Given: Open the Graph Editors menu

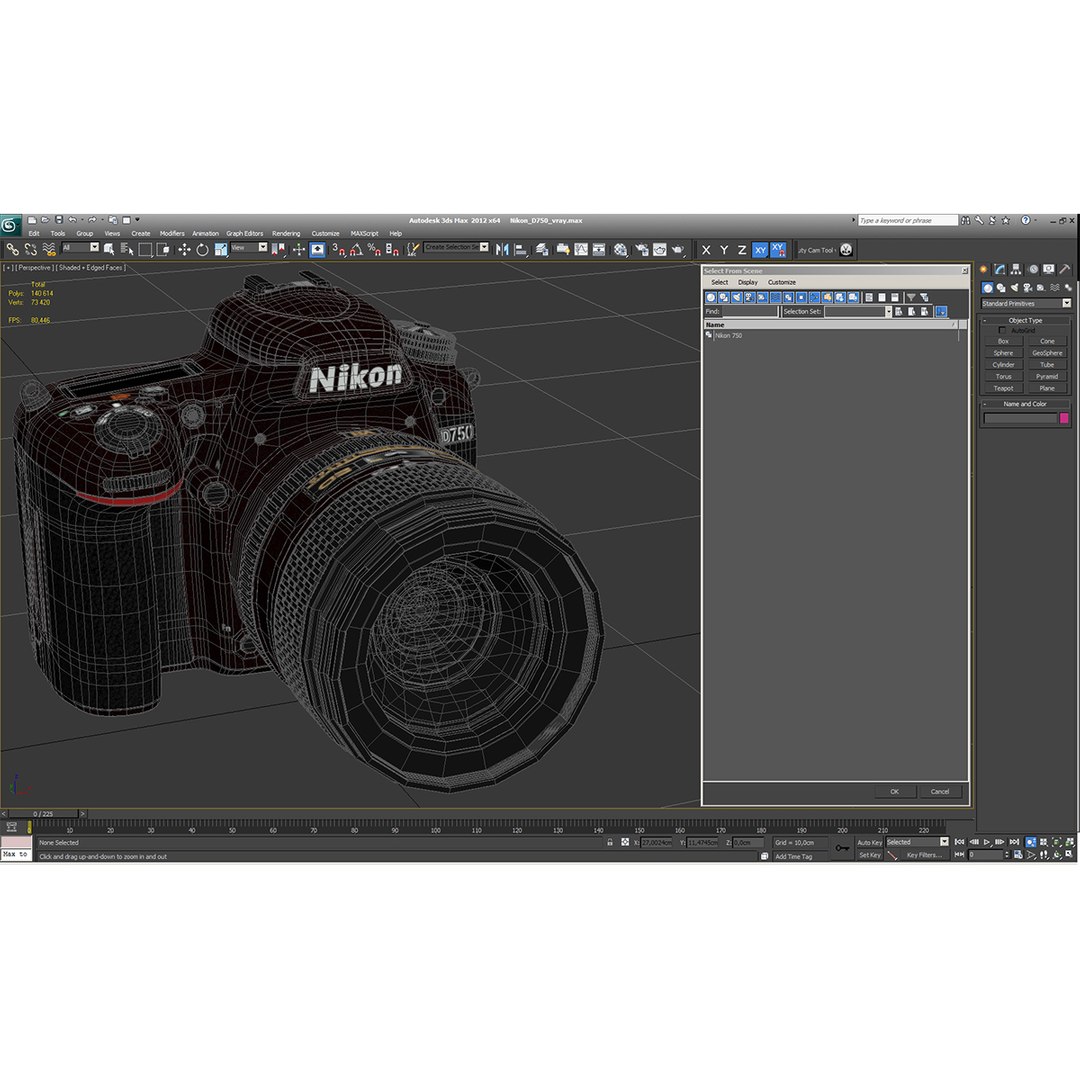Looking at the screenshot, I should coord(245,233).
